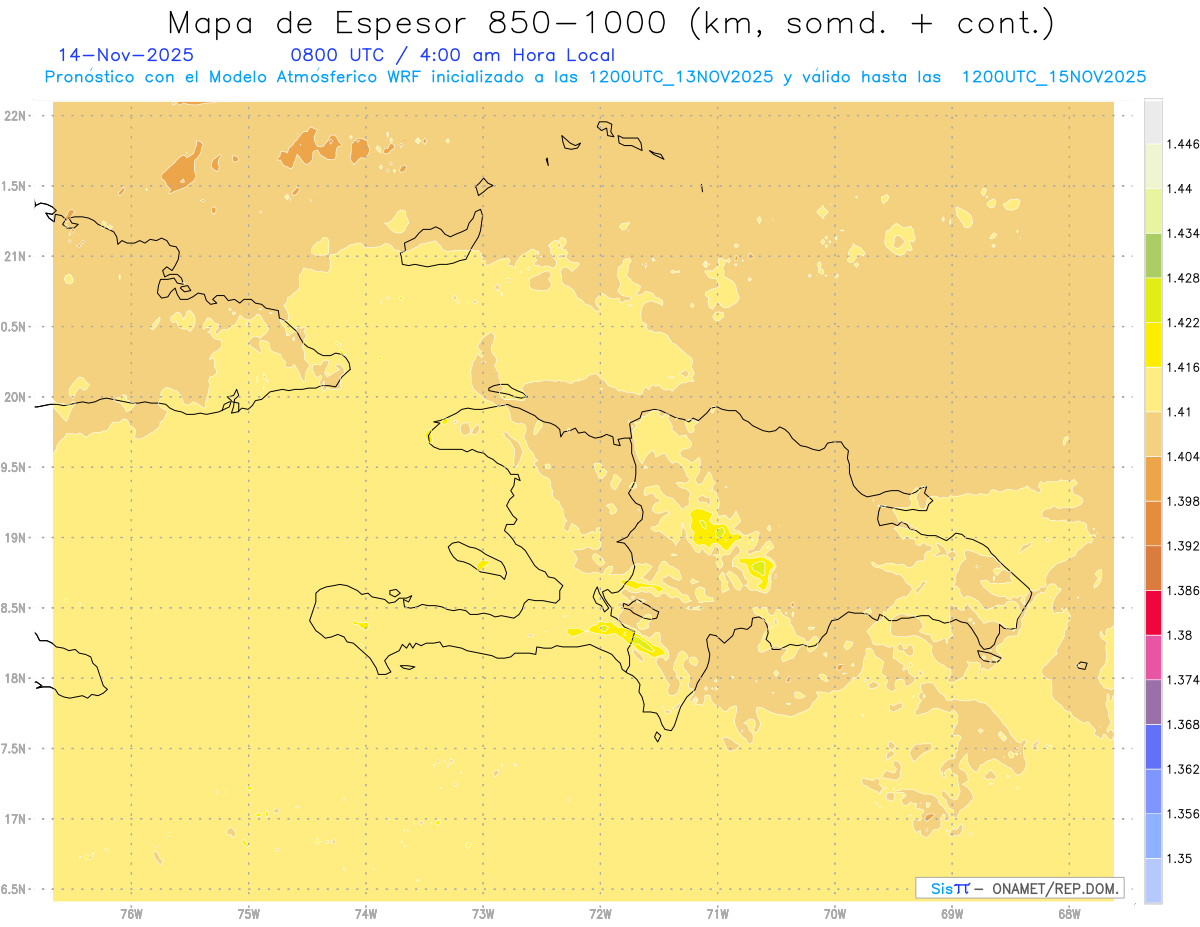Select the '71W' longitude label
Viewport: 1200px width, 927px height.
click(x=717, y=914)
